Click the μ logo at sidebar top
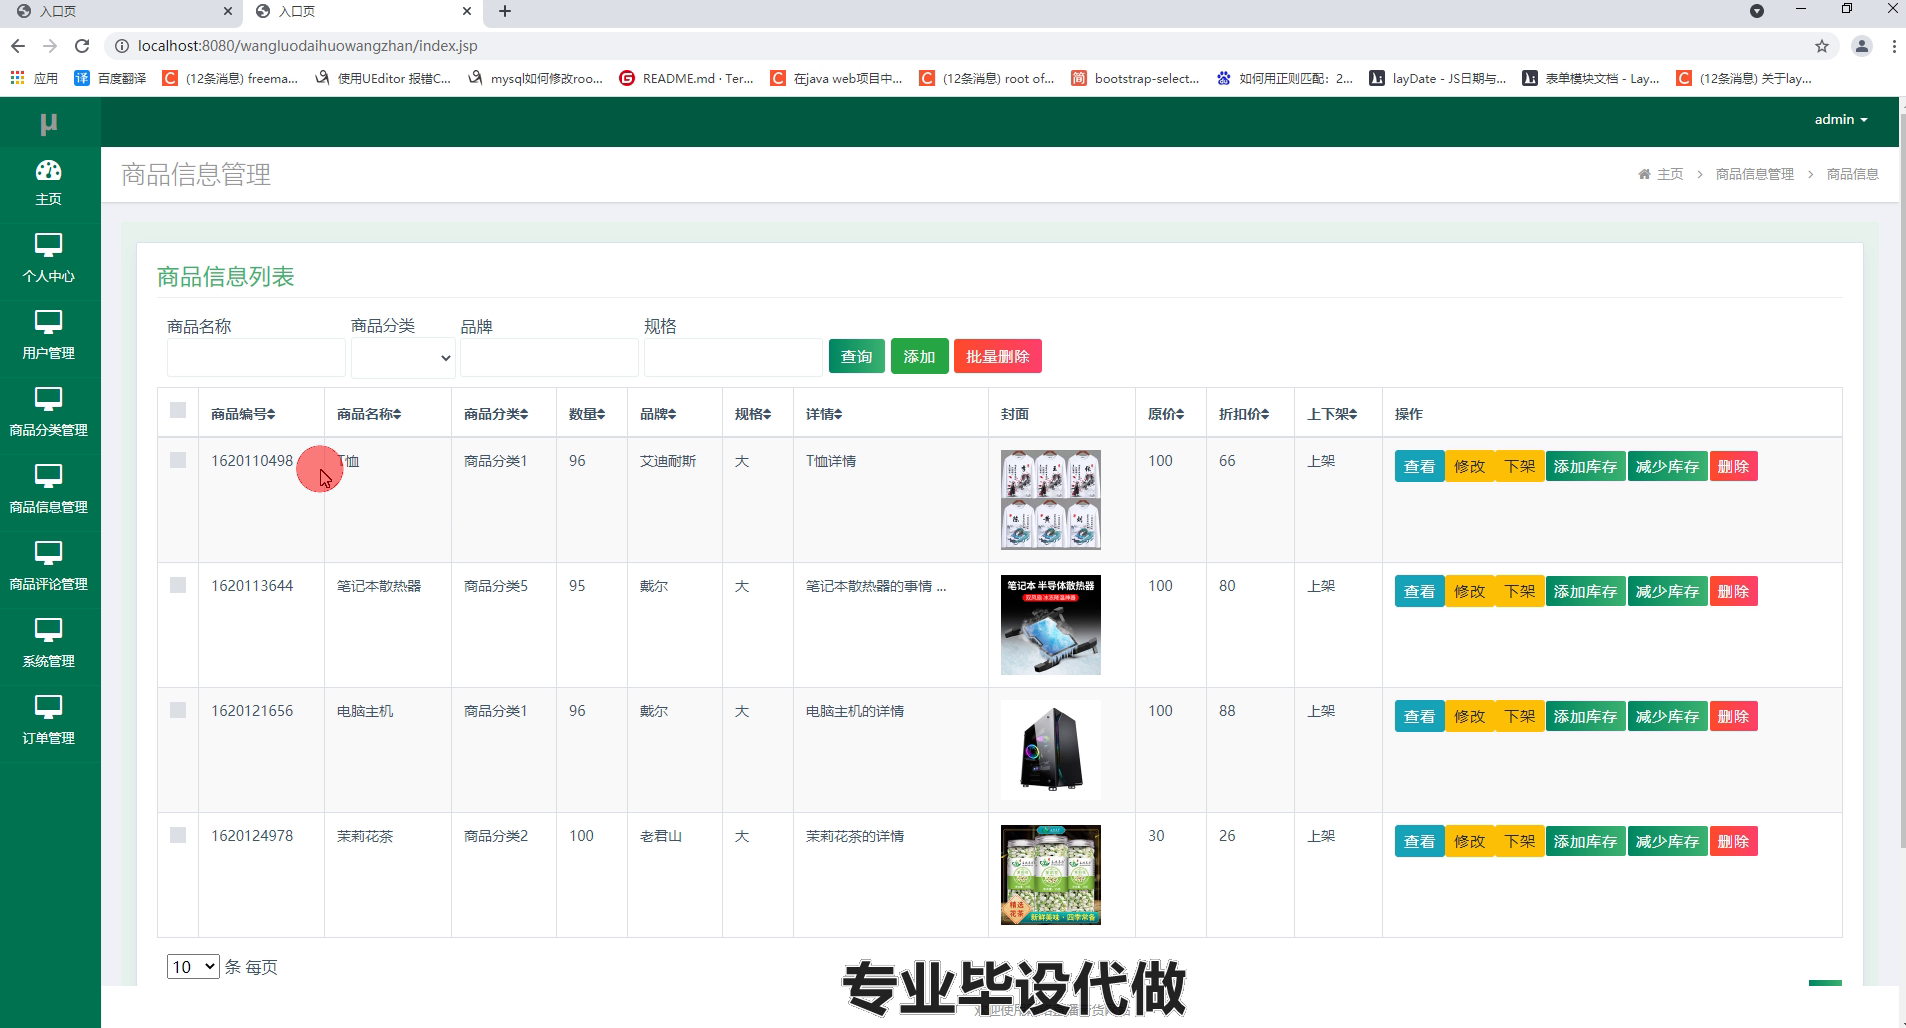This screenshot has height=1028, width=1906. tap(48, 123)
